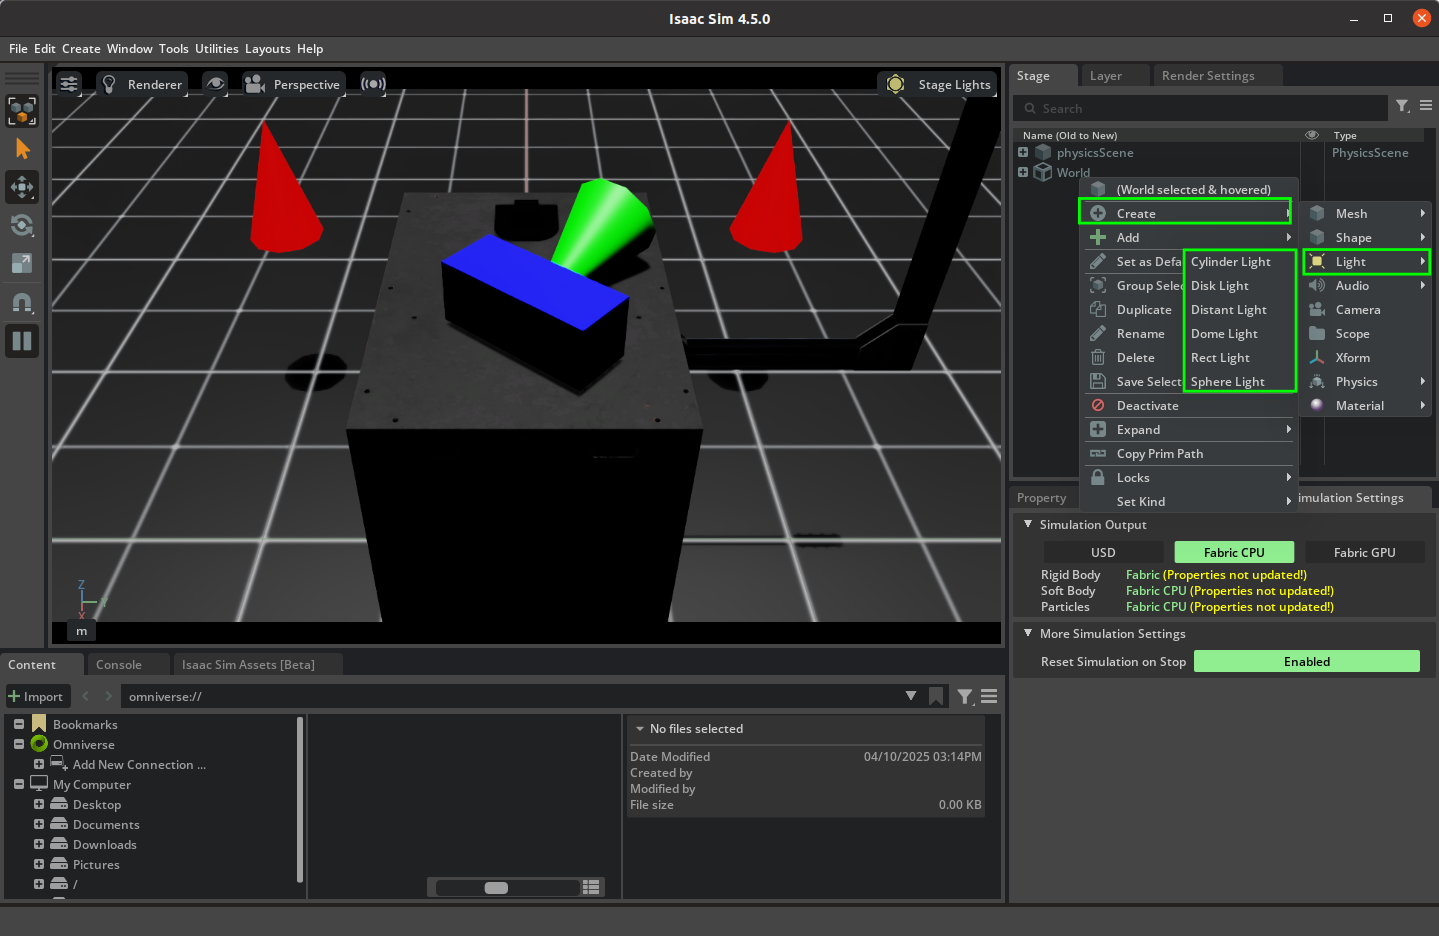The height and width of the screenshot is (936, 1439).
Task: Open the Stage Lights menu
Action: [x=937, y=84]
